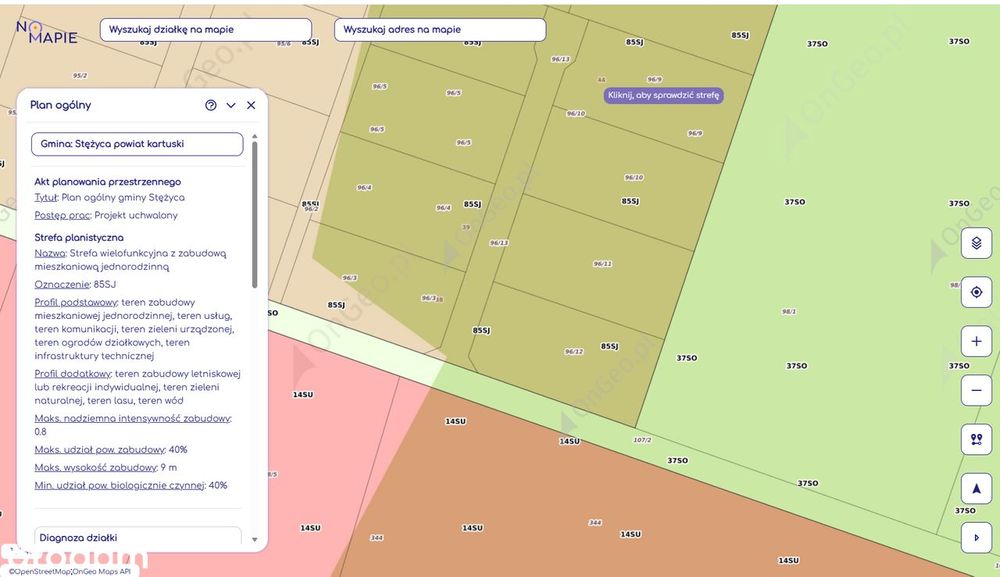Zoom out with the minus button
The image size is (1000, 577).
(976, 390)
